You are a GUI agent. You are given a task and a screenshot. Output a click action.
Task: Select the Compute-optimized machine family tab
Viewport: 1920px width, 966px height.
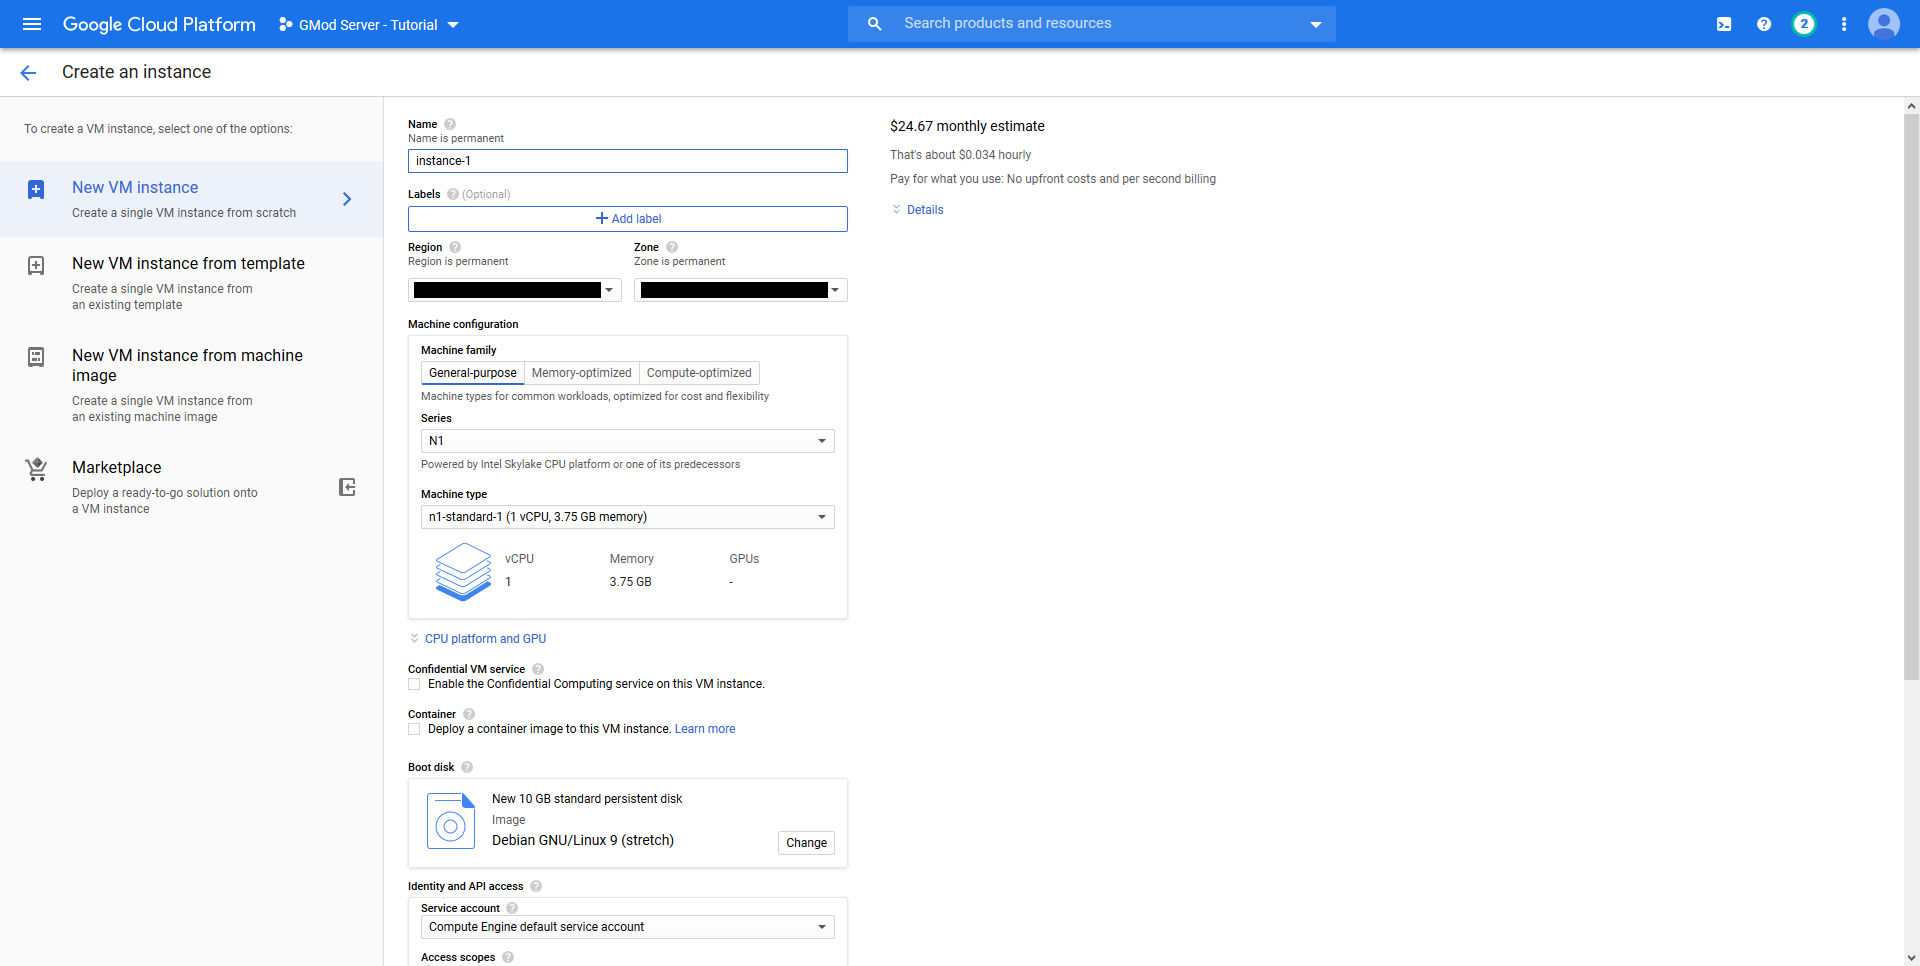tap(699, 373)
